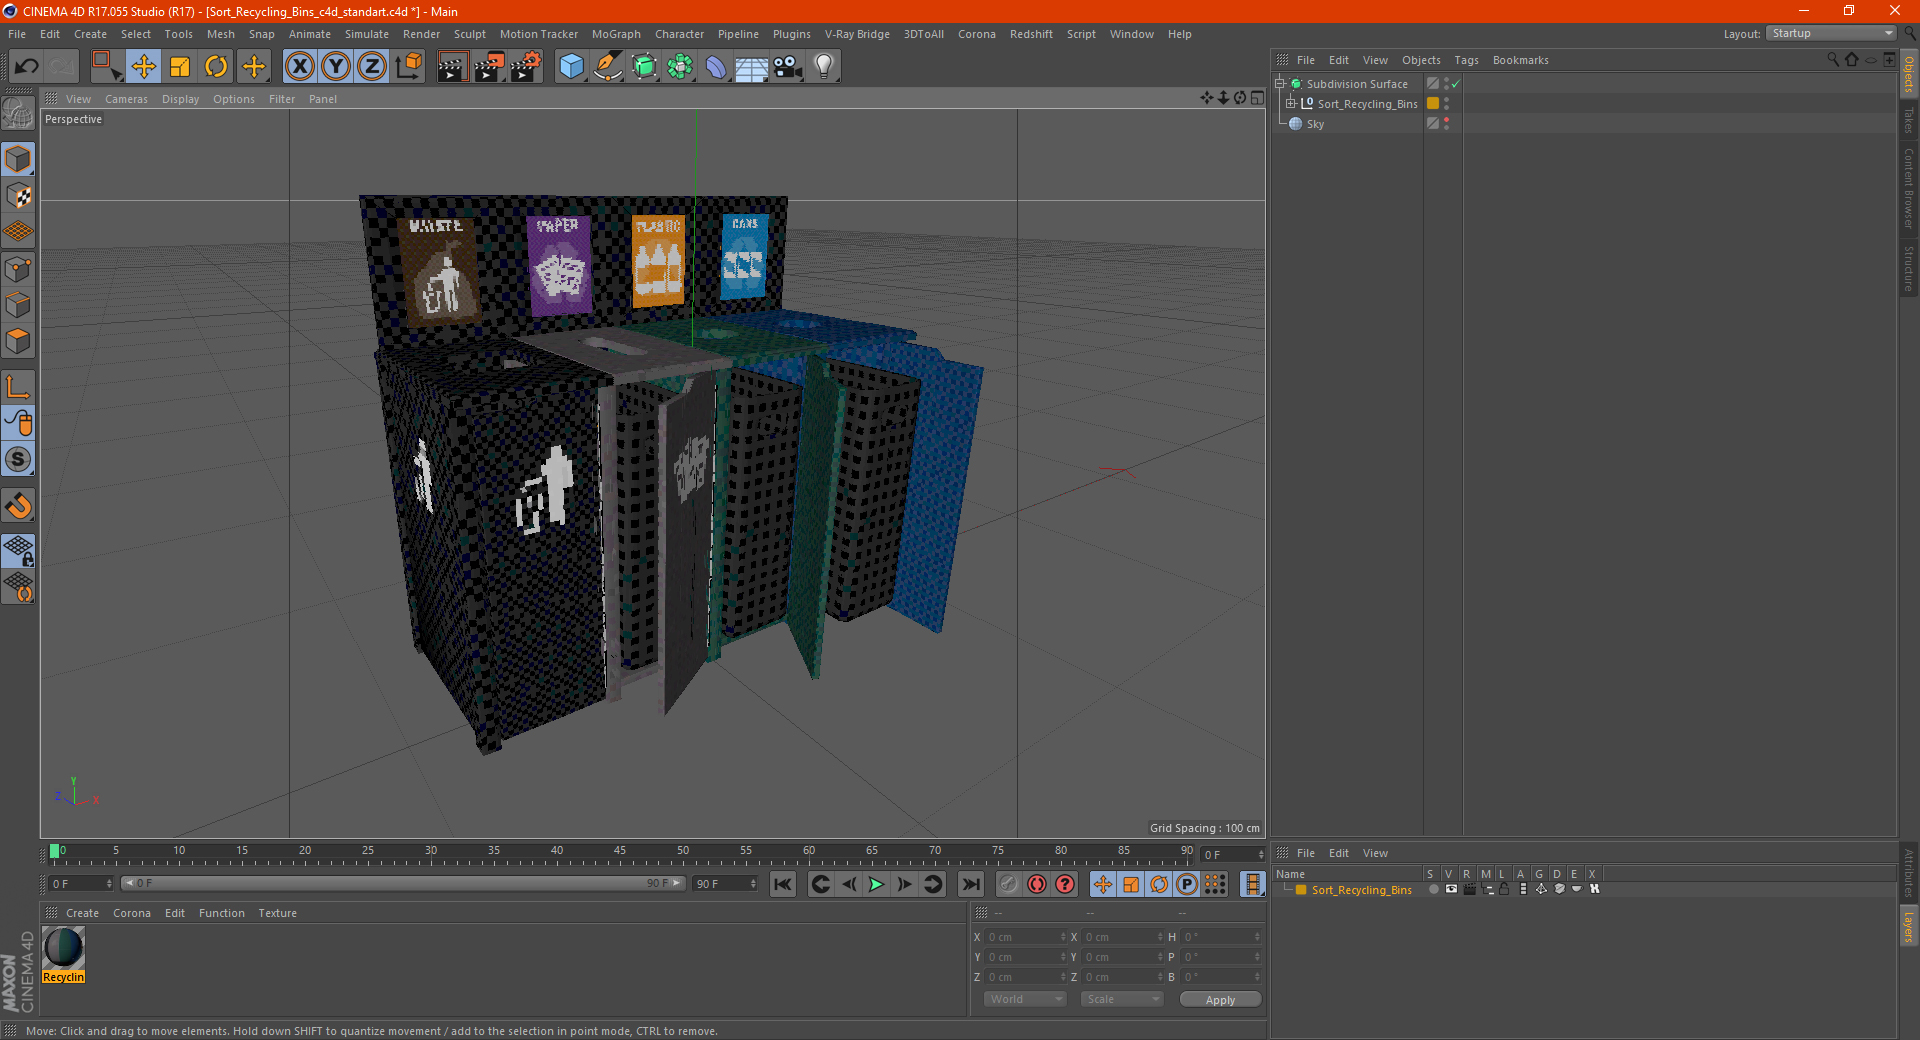Switch to Texture mode checker icon
This screenshot has height=1040, width=1920.
pyautogui.click(x=18, y=195)
